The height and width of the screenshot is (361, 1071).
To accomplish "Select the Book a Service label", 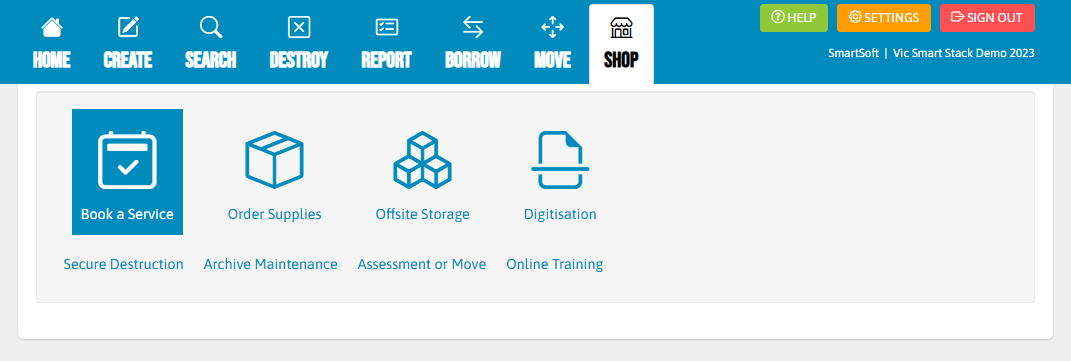I will click(x=127, y=214).
